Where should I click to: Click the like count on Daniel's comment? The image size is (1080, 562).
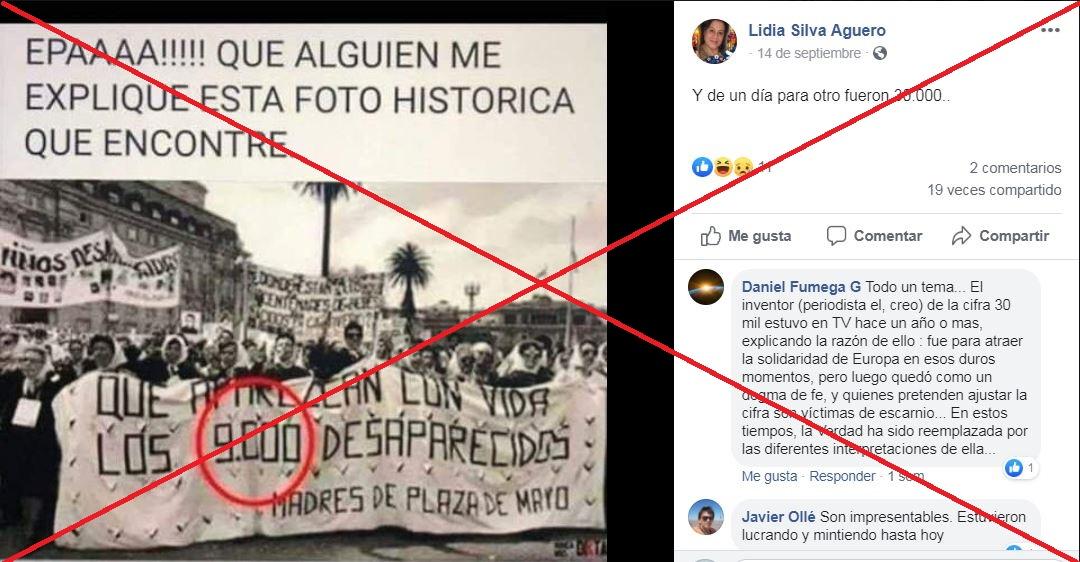pos(1021,468)
